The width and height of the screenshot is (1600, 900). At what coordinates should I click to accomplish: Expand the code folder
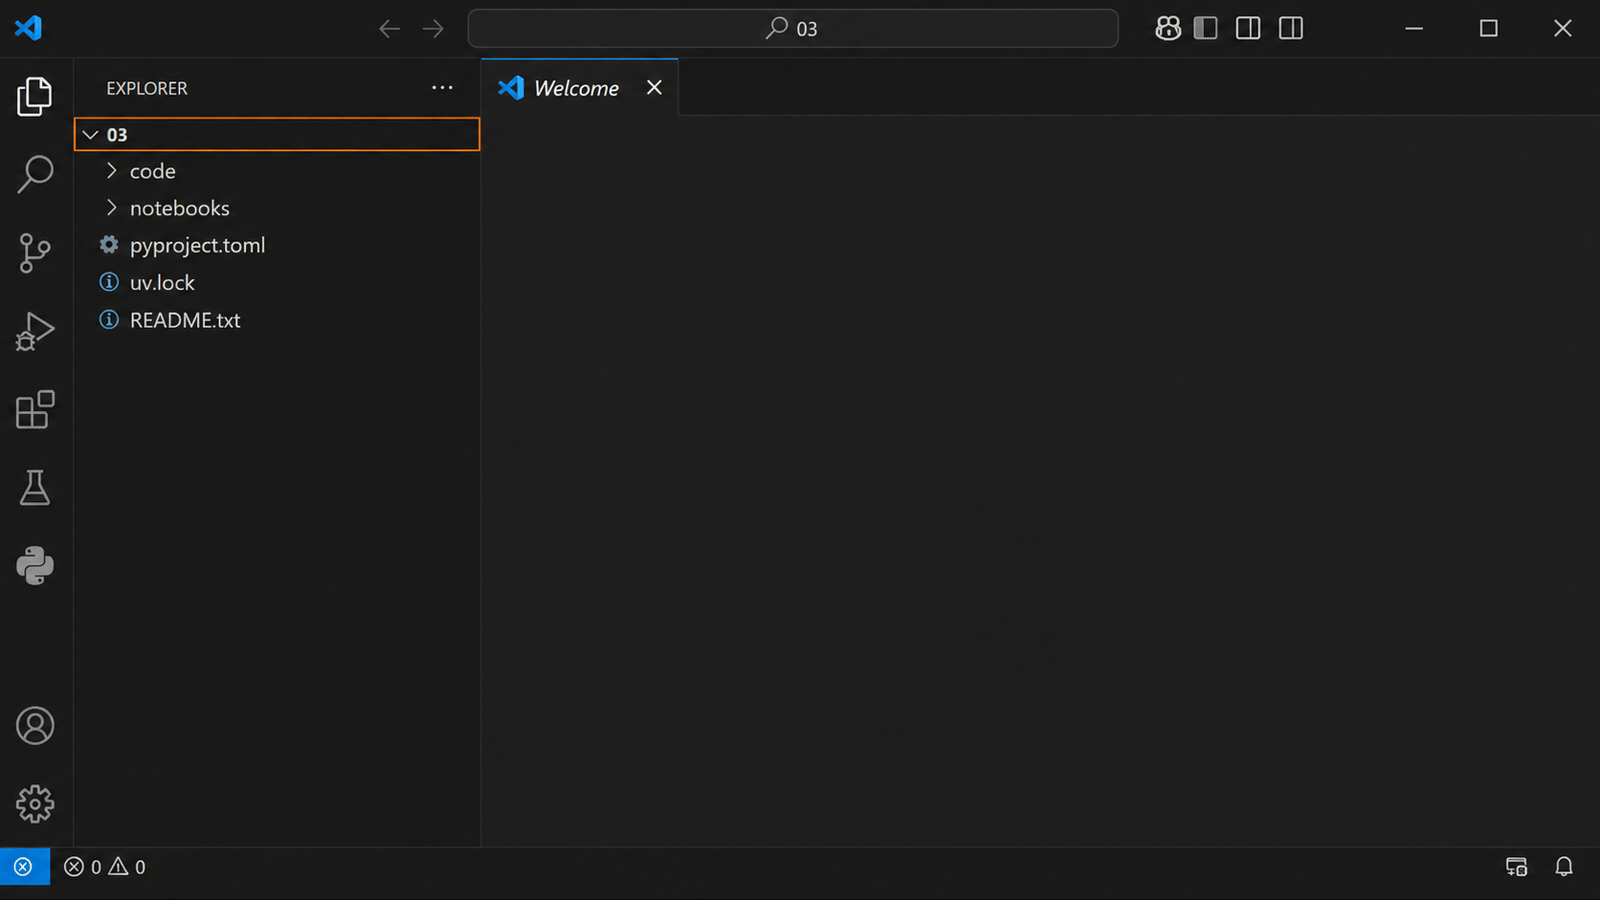tap(277, 171)
